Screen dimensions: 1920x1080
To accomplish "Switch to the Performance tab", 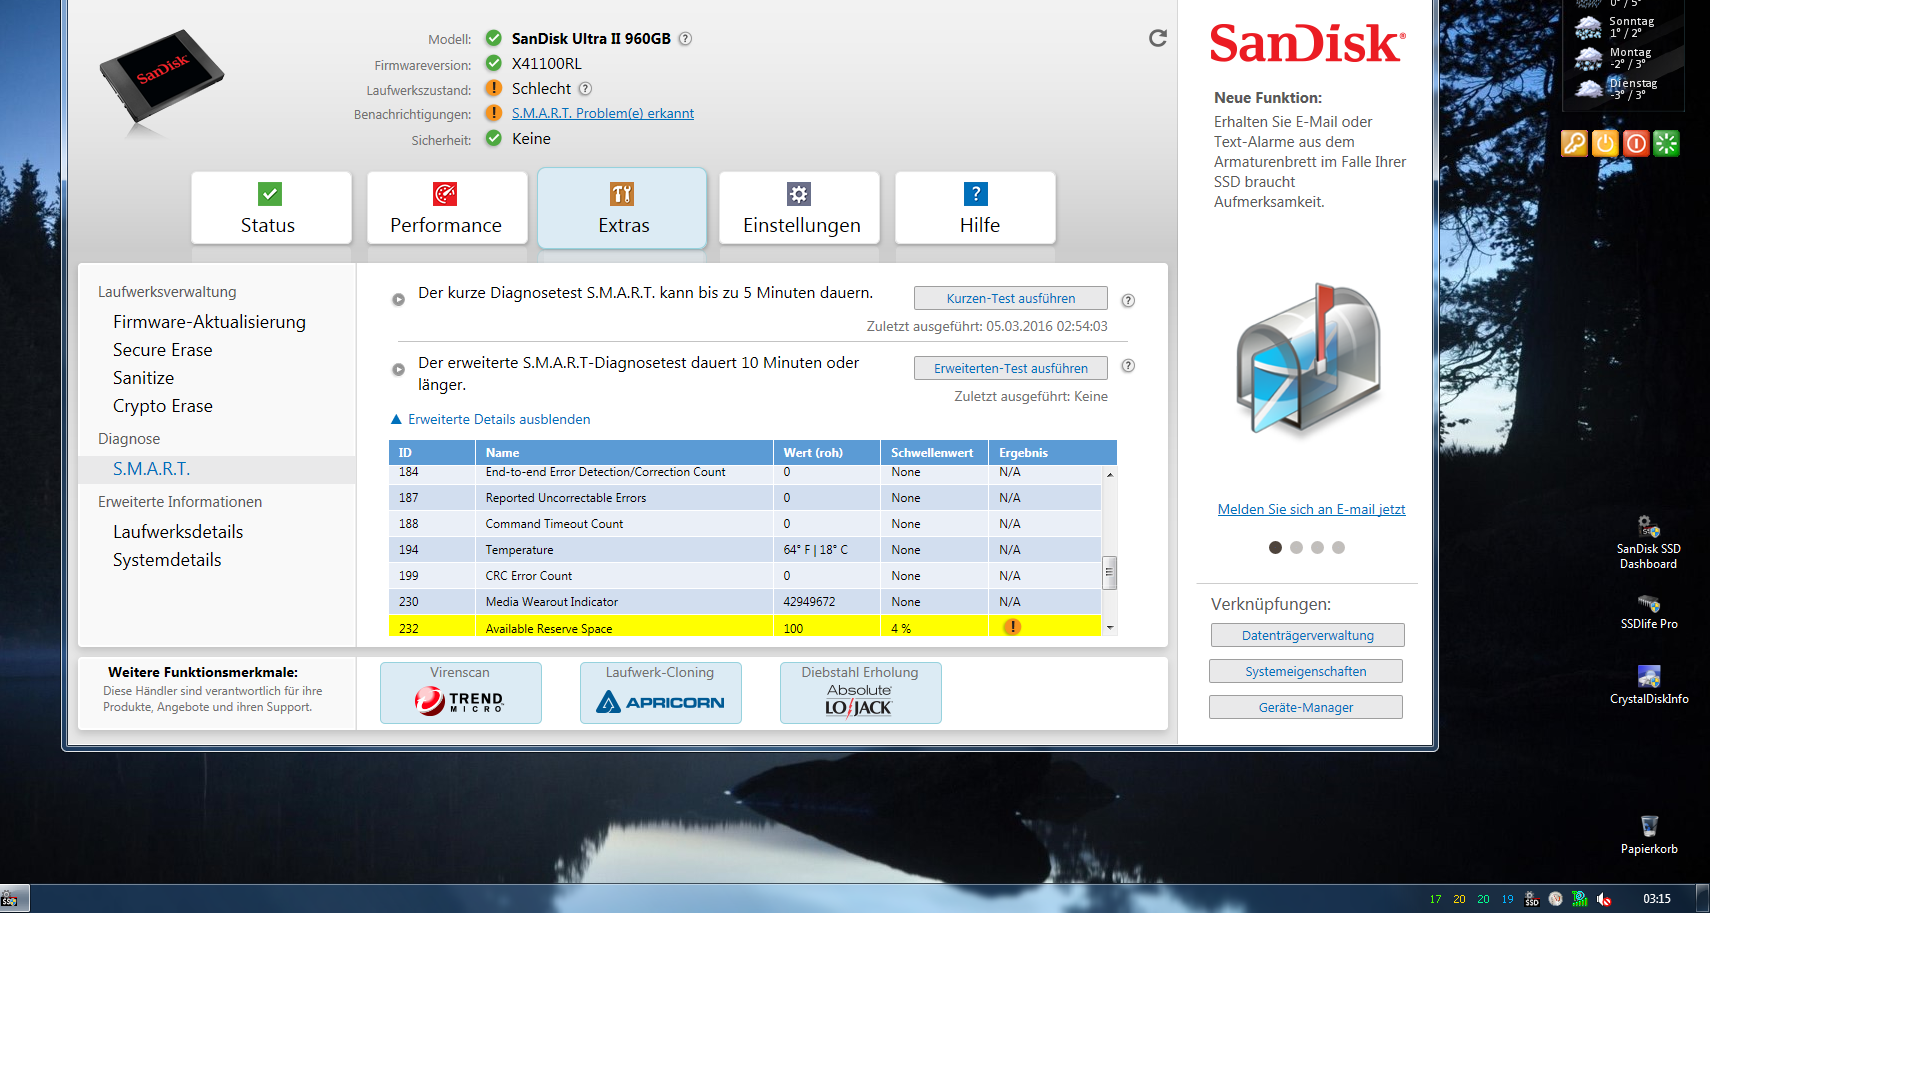I will [x=446, y=208].
